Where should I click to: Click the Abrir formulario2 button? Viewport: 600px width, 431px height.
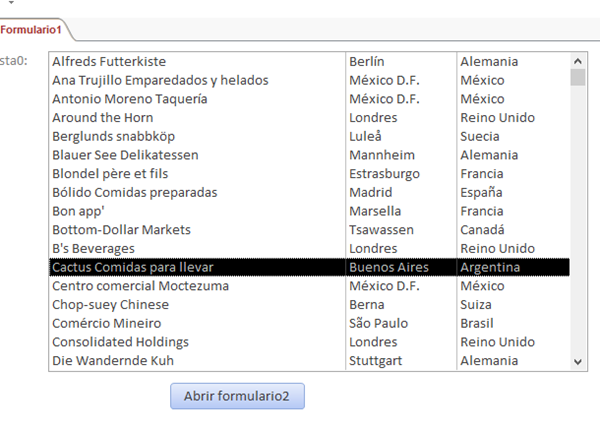coord(237,396)
